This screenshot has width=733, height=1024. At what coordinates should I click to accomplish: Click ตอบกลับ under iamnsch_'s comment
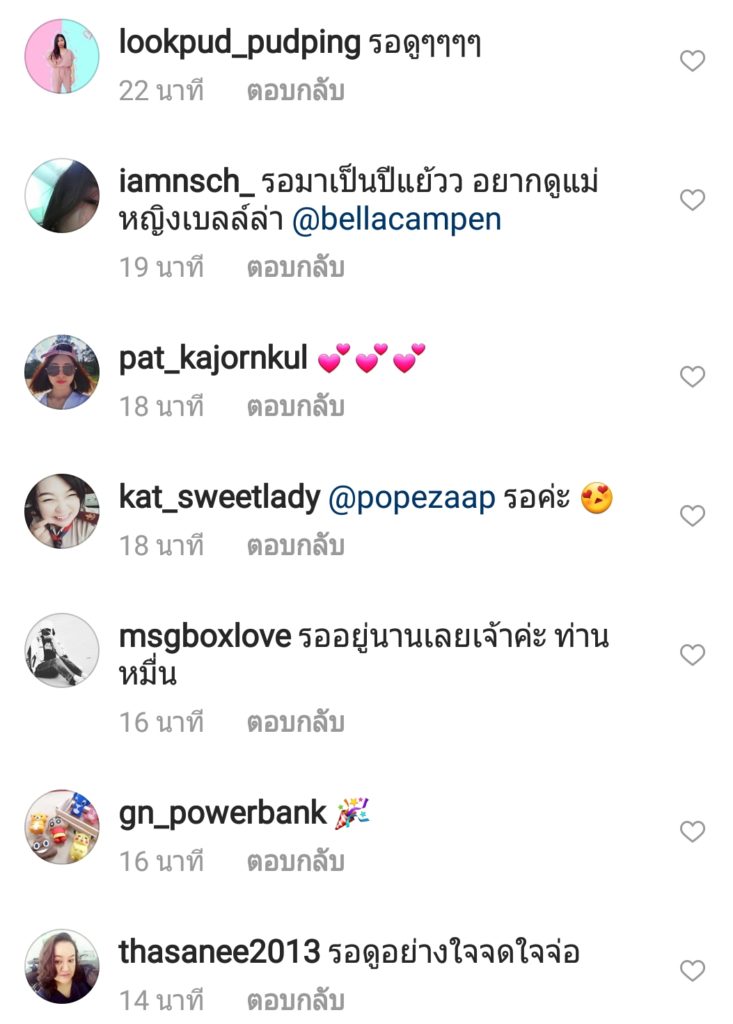click(x=295, y=268)
